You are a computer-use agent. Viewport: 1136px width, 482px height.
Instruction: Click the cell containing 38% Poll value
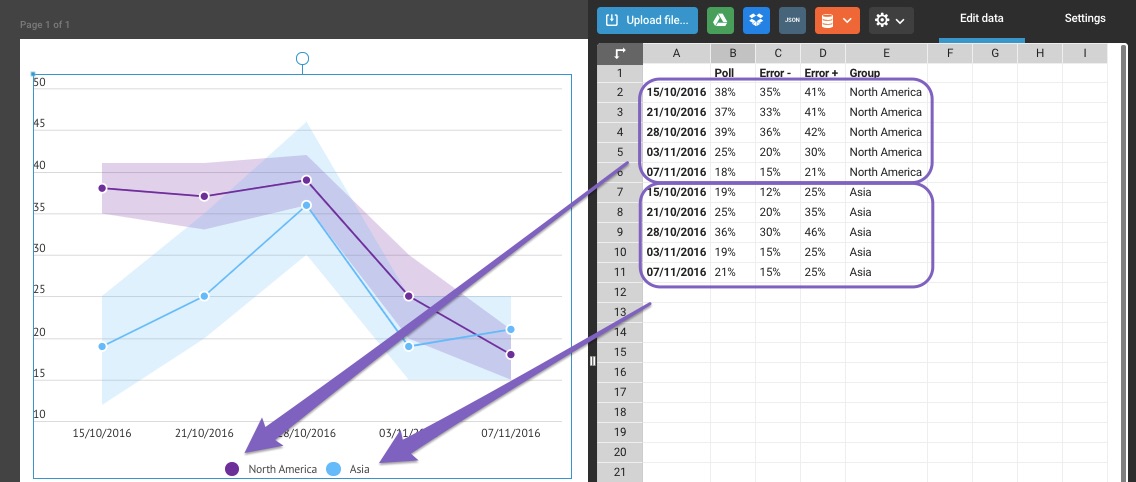point(725,92)
